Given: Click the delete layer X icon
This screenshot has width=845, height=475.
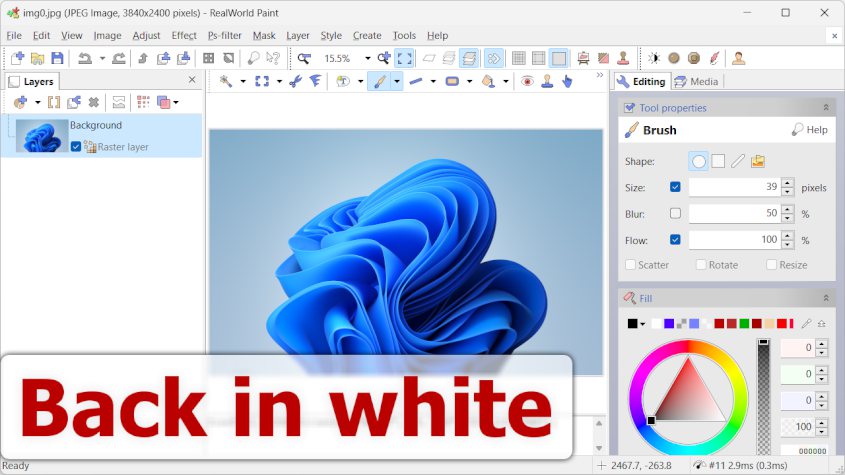Looking at the screenshot, I should [x=94, y=102].
